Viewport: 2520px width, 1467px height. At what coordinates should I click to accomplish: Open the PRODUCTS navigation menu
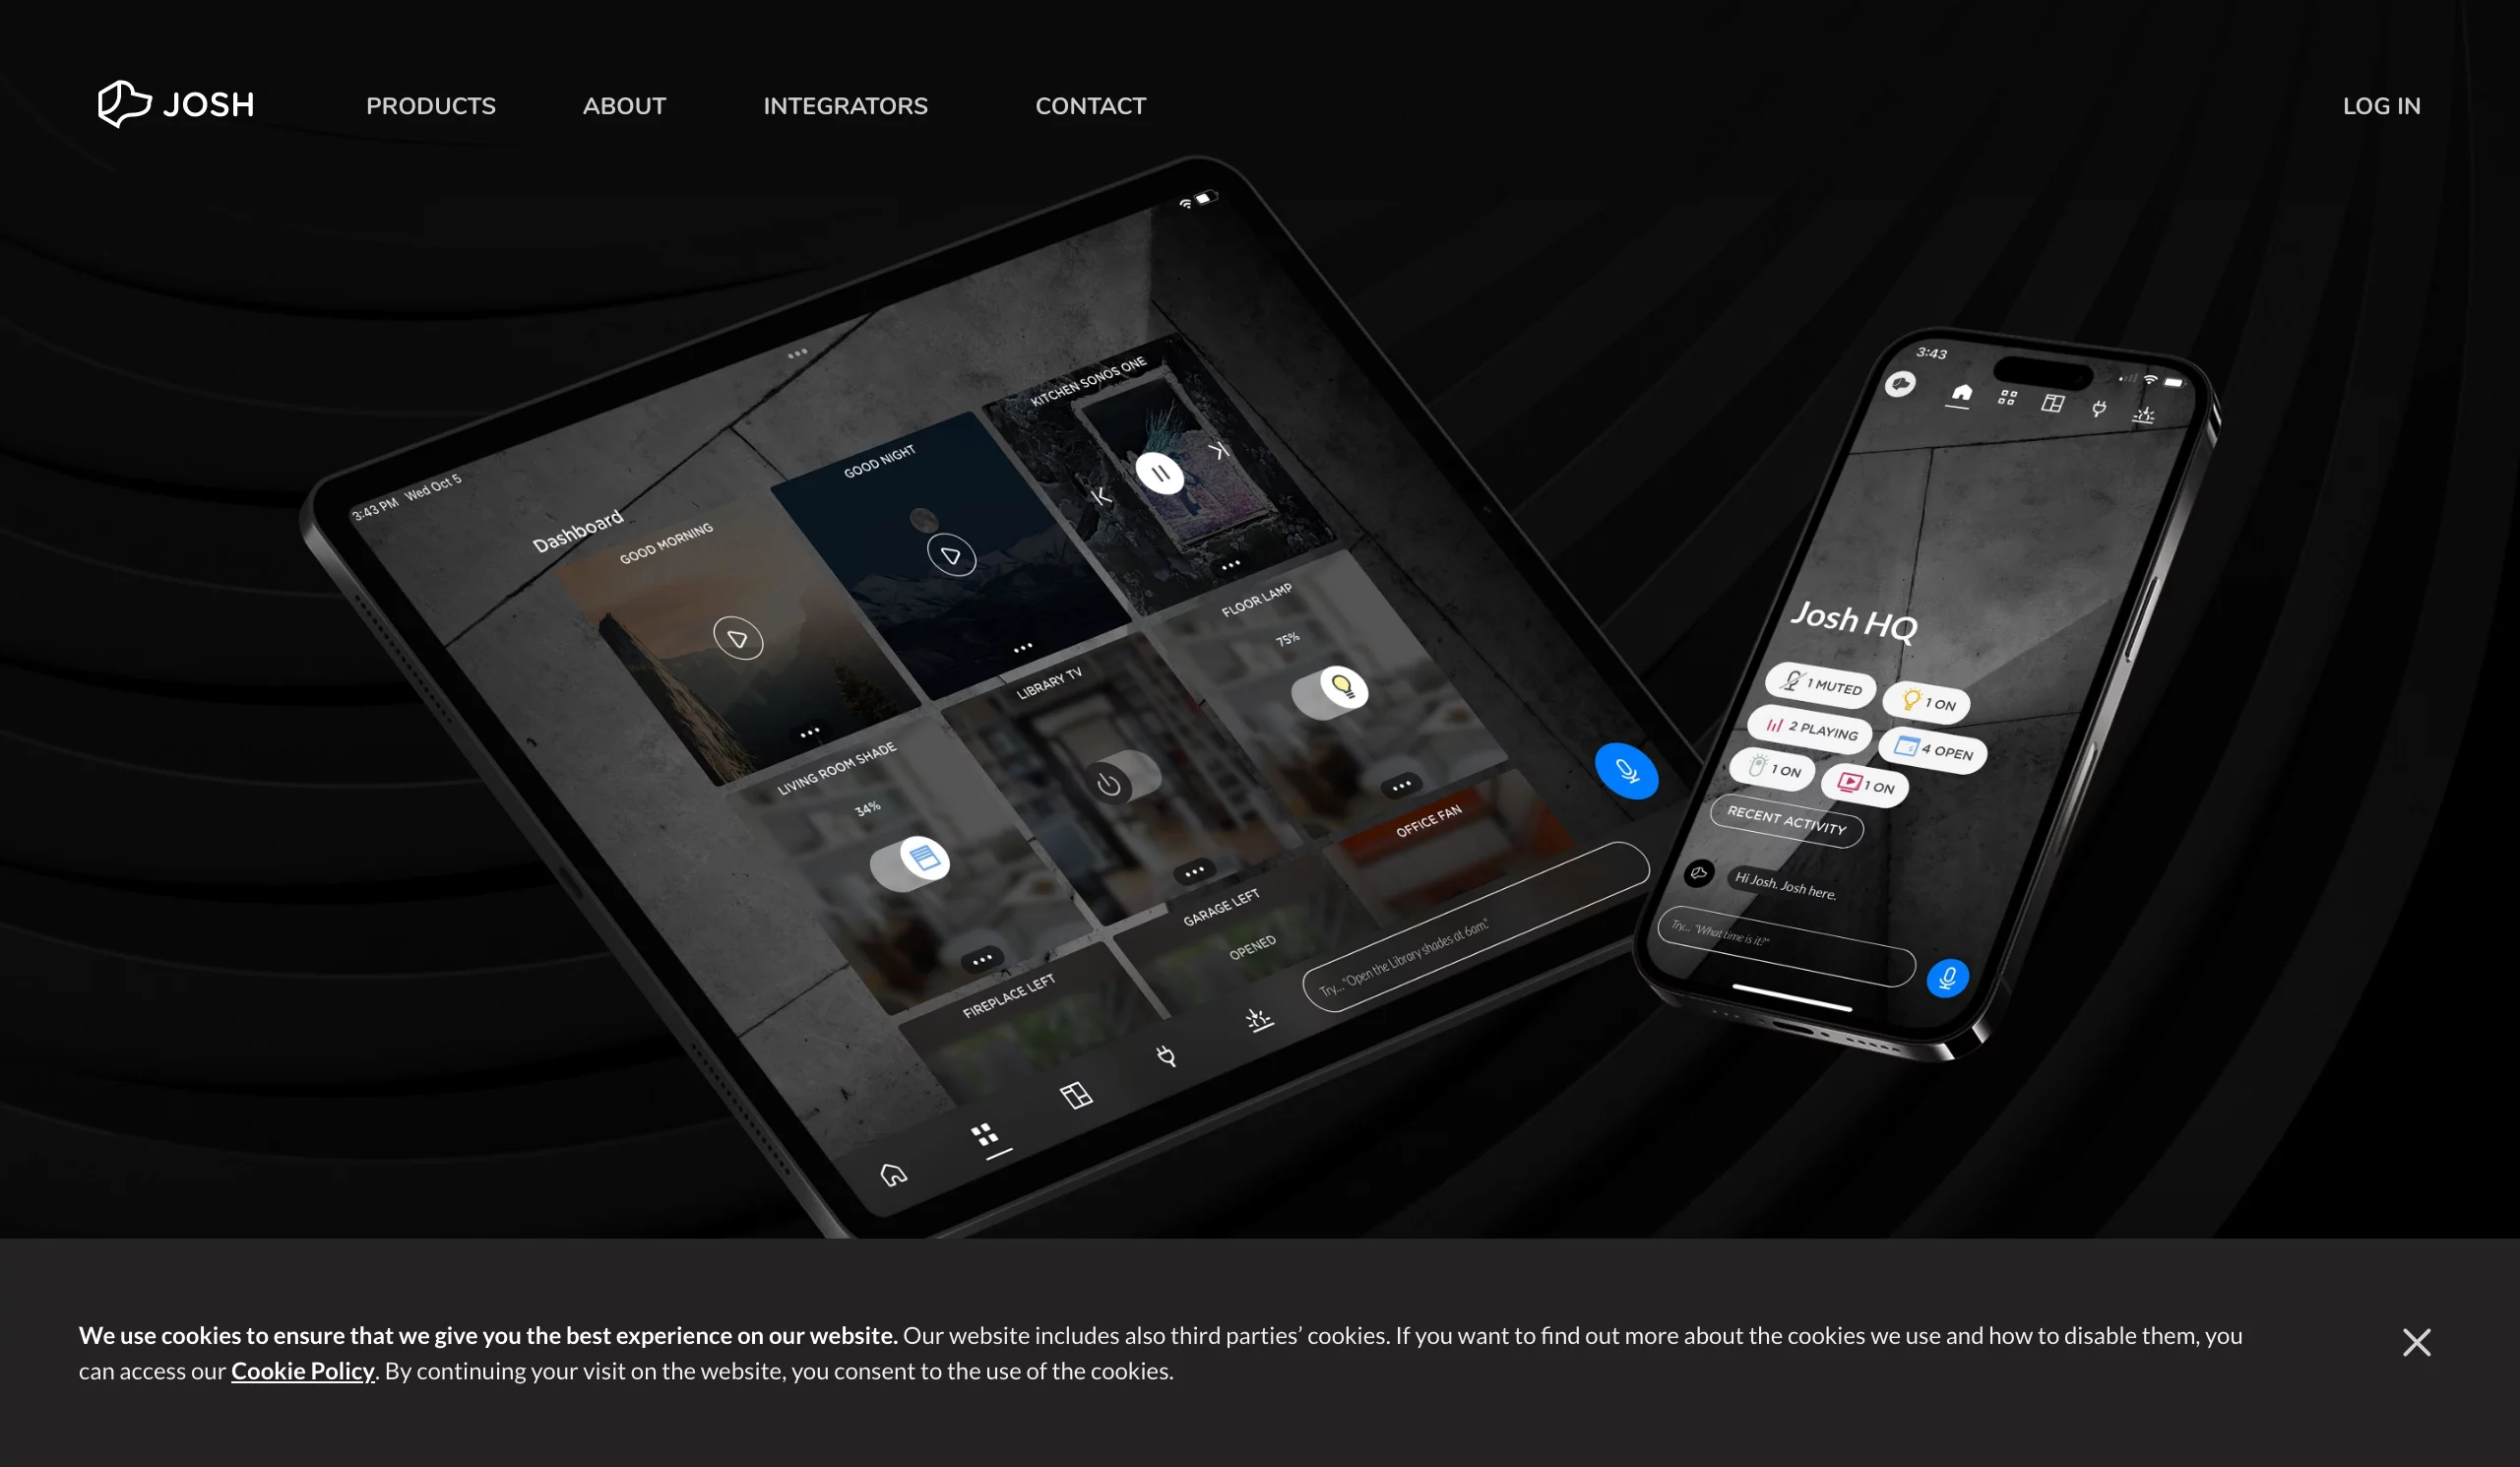point(431,104)
